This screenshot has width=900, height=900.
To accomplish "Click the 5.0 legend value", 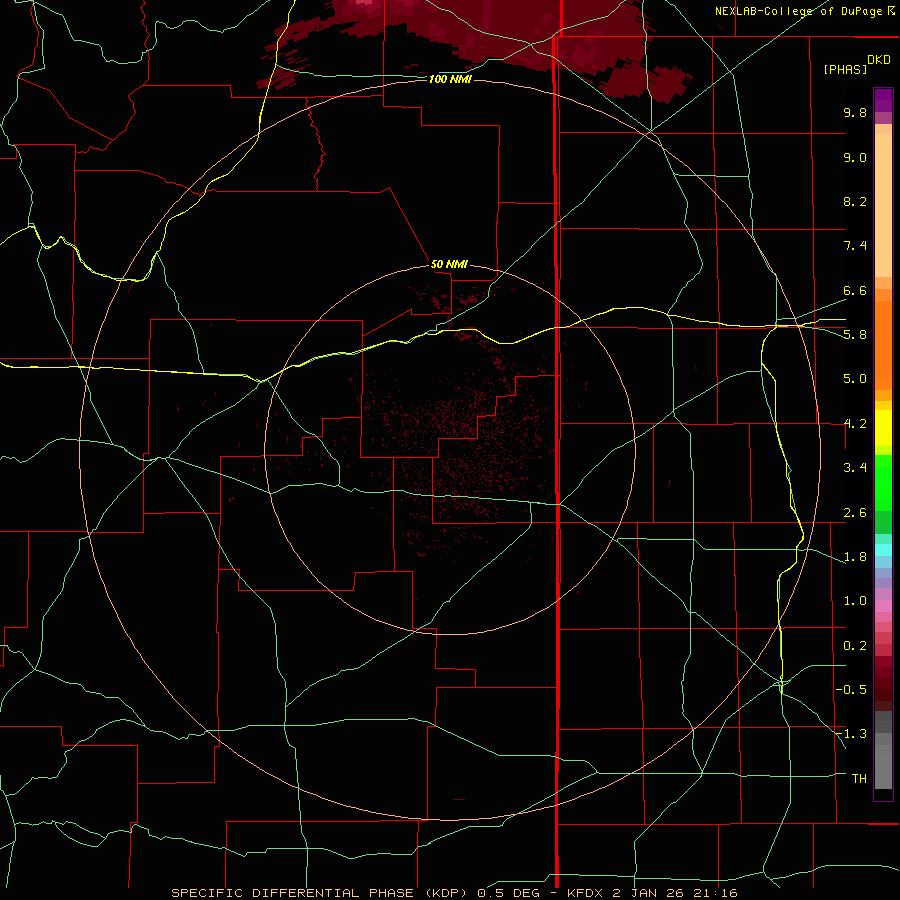I will click(855, 379).
